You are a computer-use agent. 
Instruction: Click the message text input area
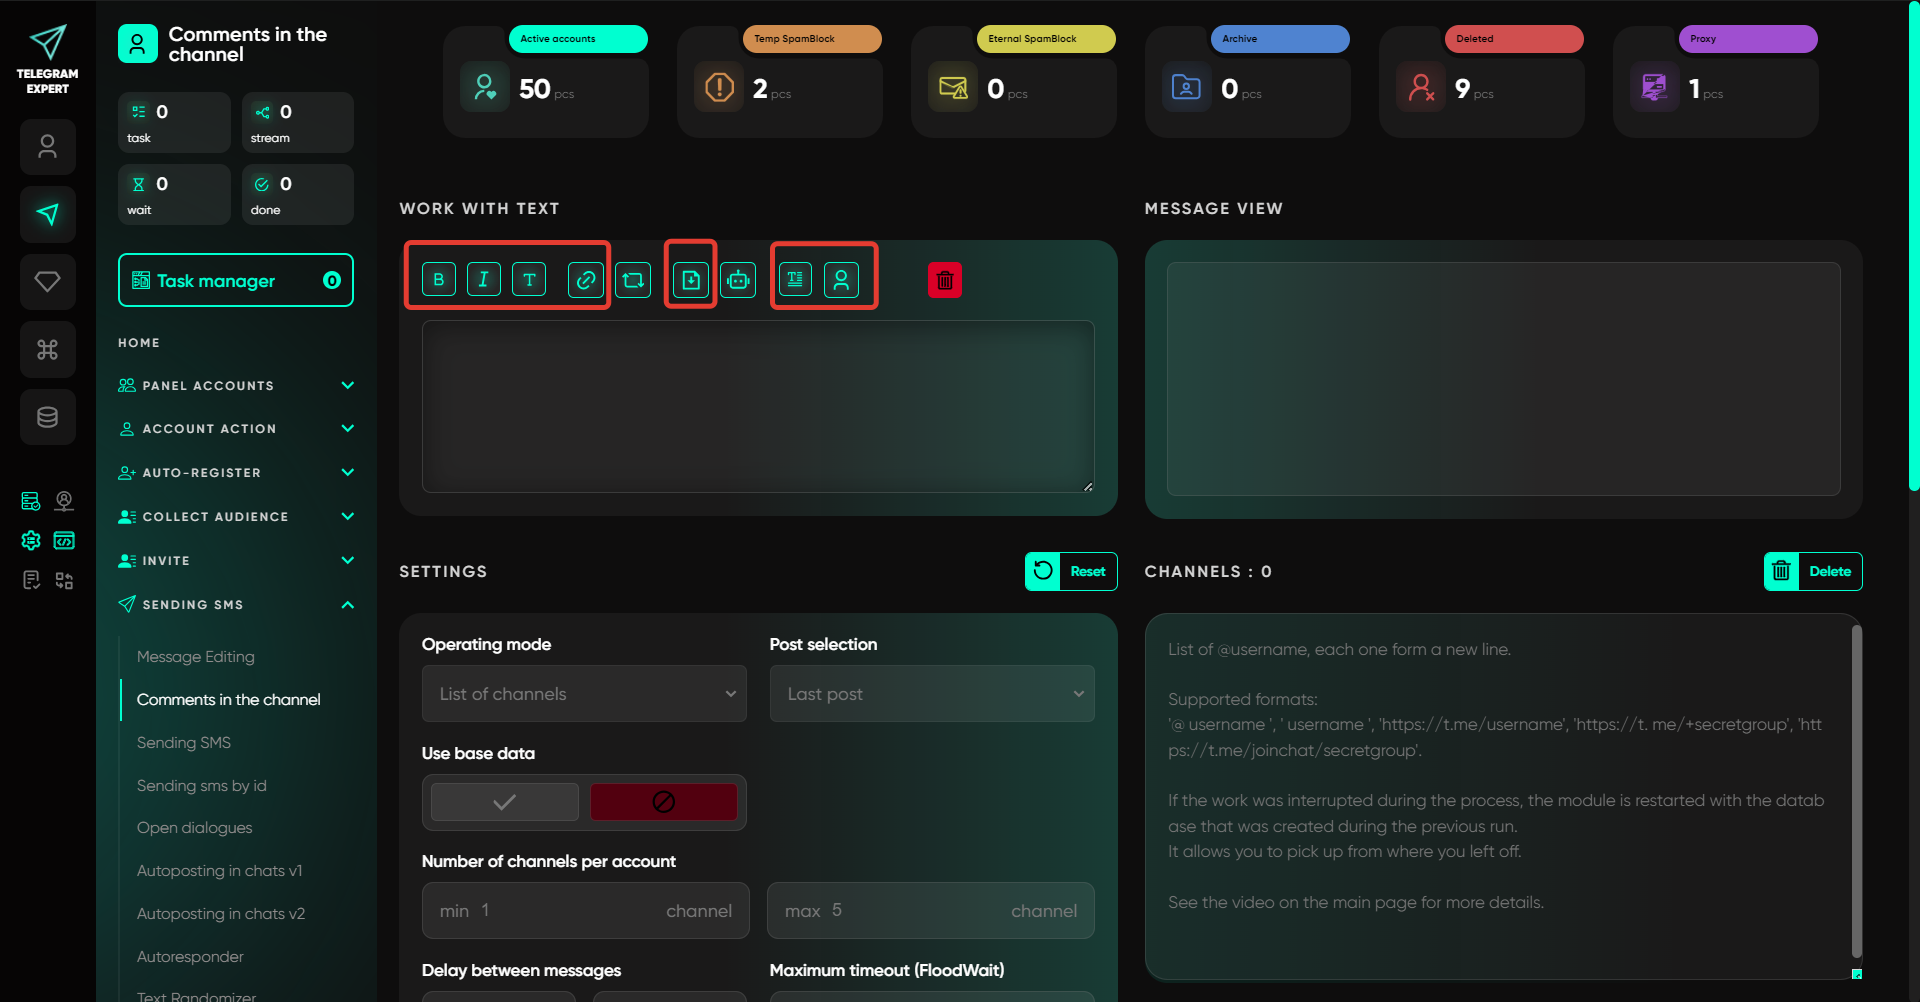[757, 406]
